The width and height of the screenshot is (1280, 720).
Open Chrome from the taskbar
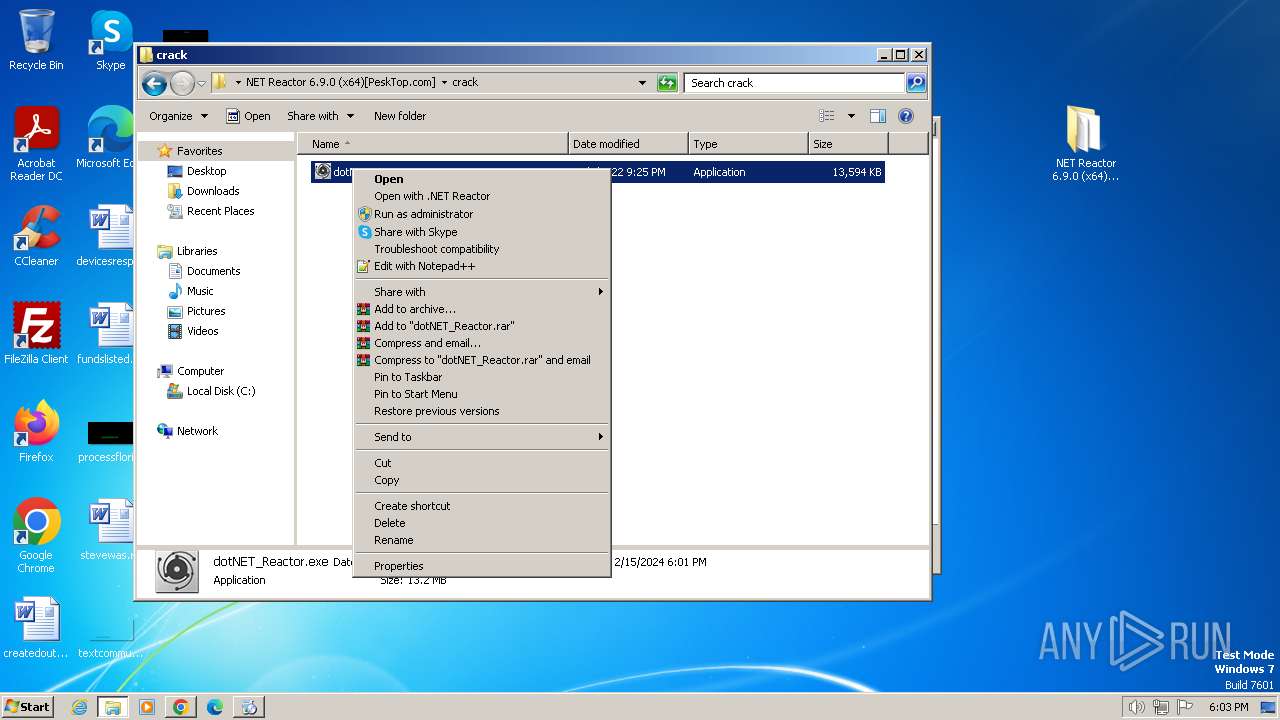tap(181, 707)
